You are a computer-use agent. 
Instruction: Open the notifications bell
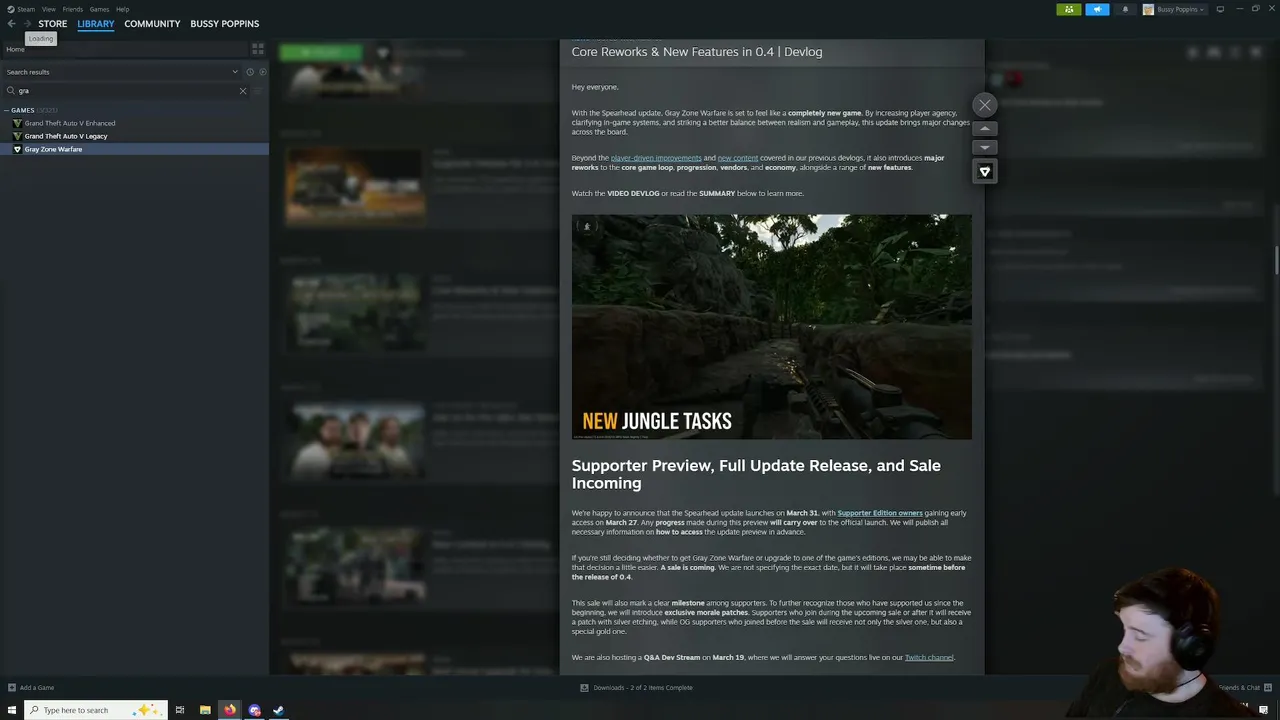tap(1125, 9)
